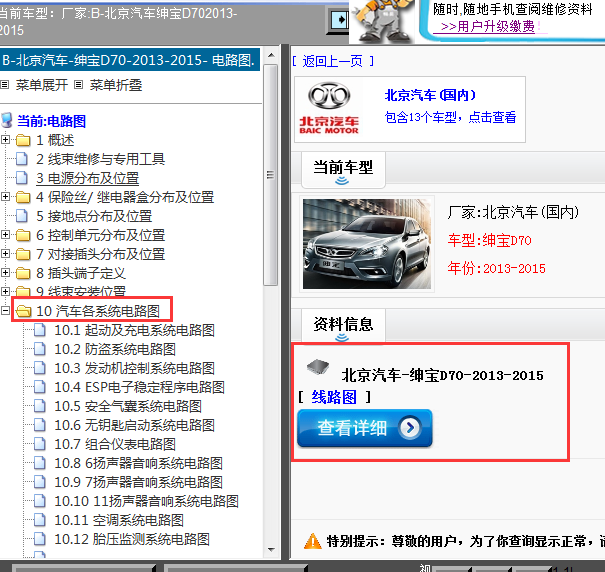Expand '4 保险丝/继电器盒分布及位置' node
This screenshot has width=605, height=572.
pos(5,196)
